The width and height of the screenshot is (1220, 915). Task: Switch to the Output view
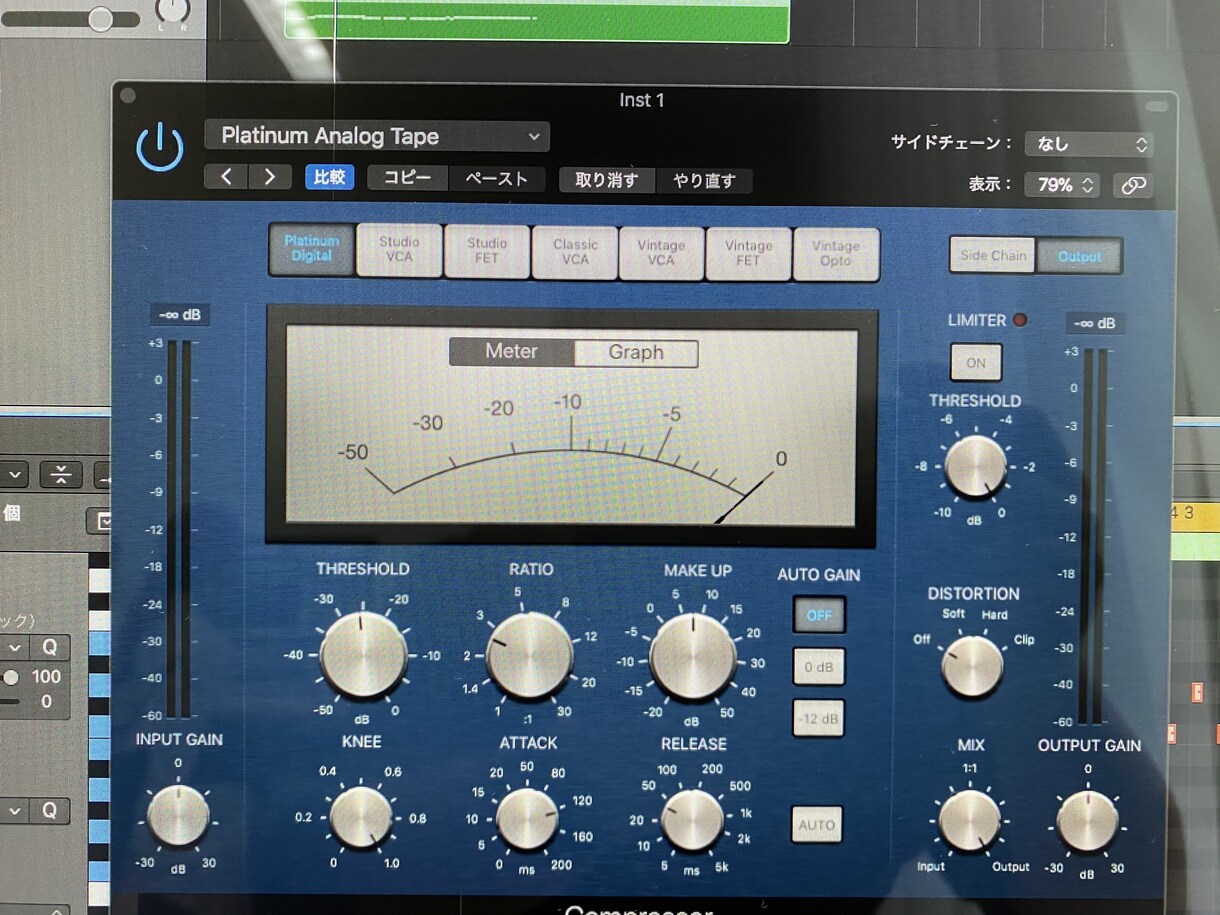[1080, 256]
